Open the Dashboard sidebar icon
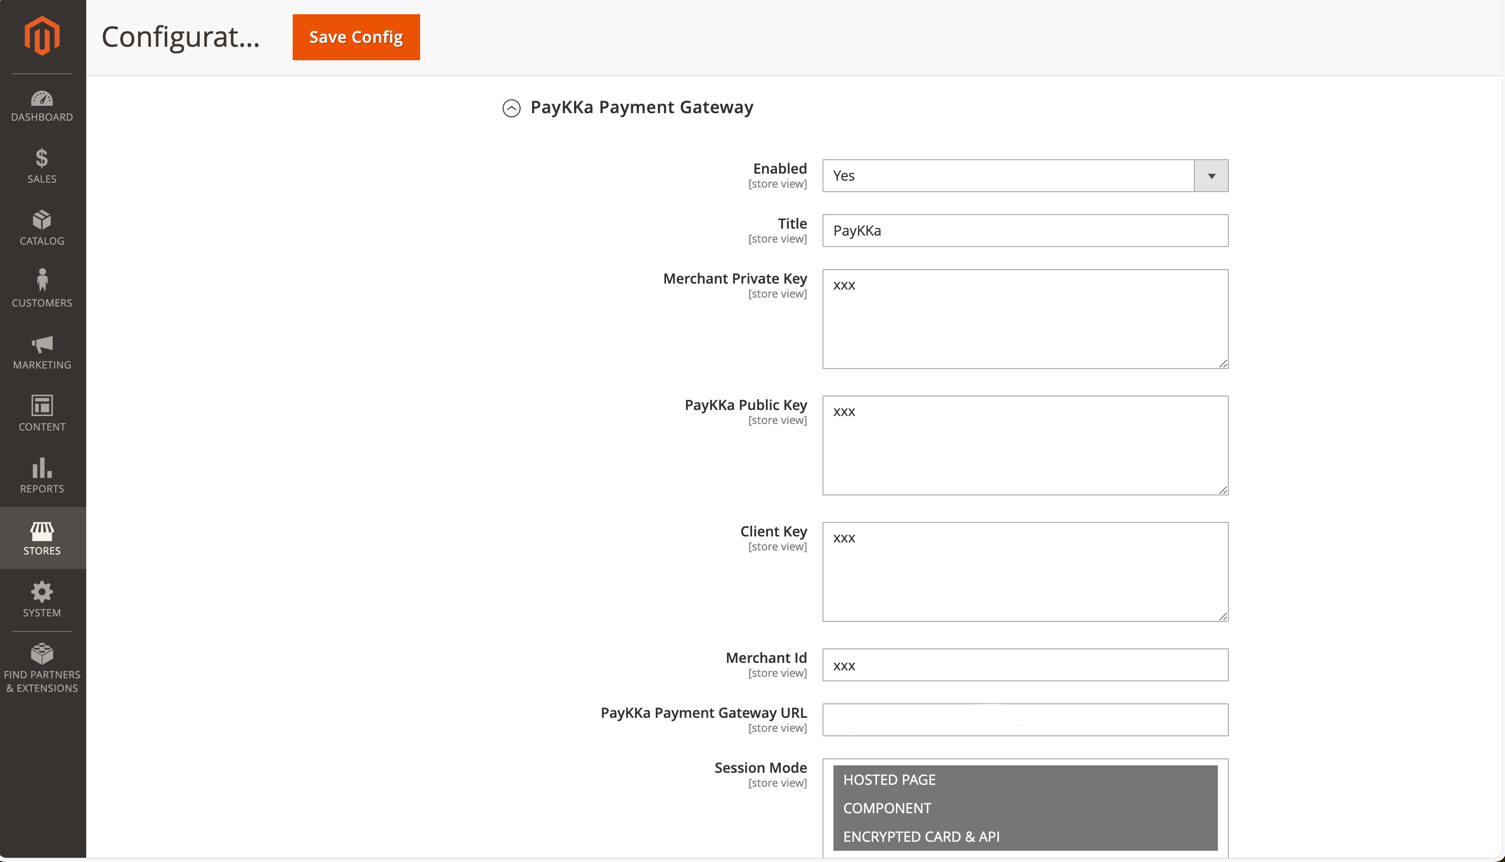The image size is (1505, 862). (x=42, y=106)
